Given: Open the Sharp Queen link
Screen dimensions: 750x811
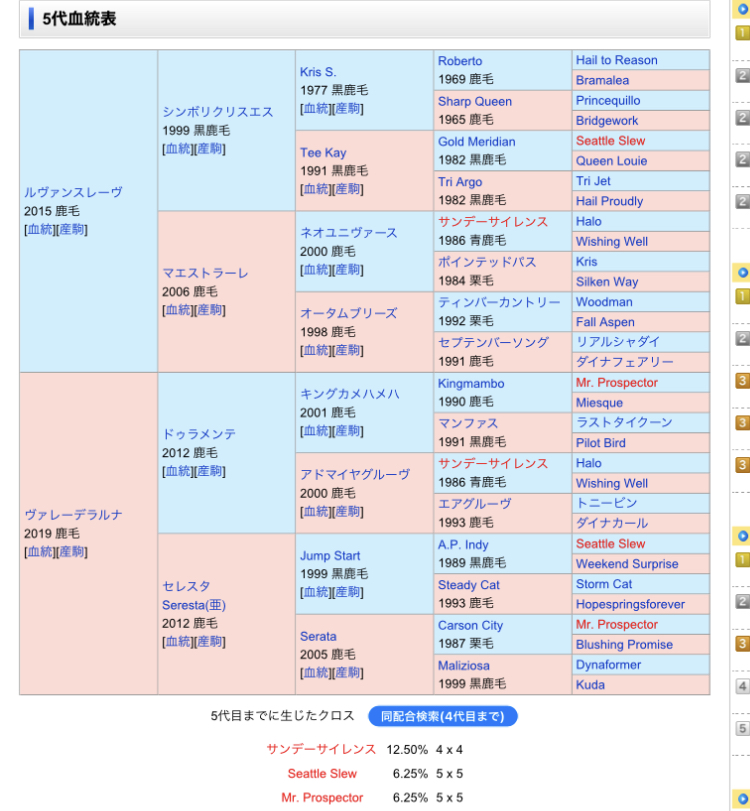Looking at the screenshot, I should pyautogui.click(x=475, y=101).
